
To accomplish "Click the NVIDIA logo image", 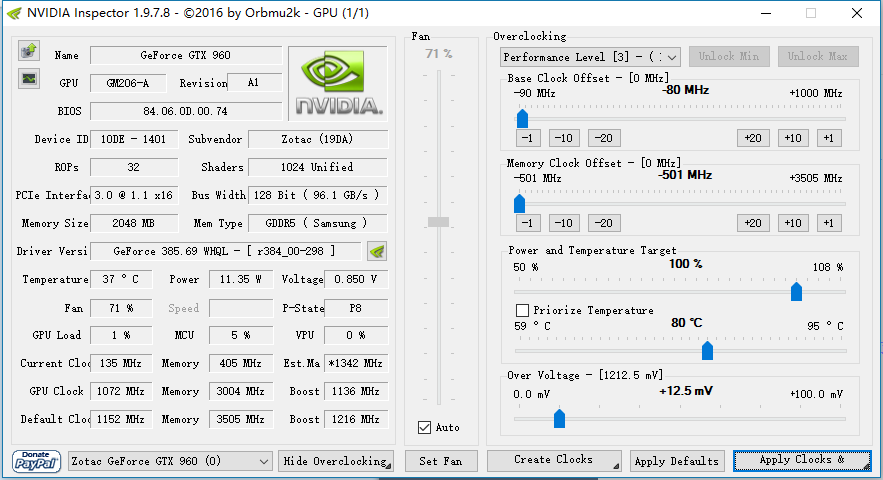I will click(x=338, y=83).
